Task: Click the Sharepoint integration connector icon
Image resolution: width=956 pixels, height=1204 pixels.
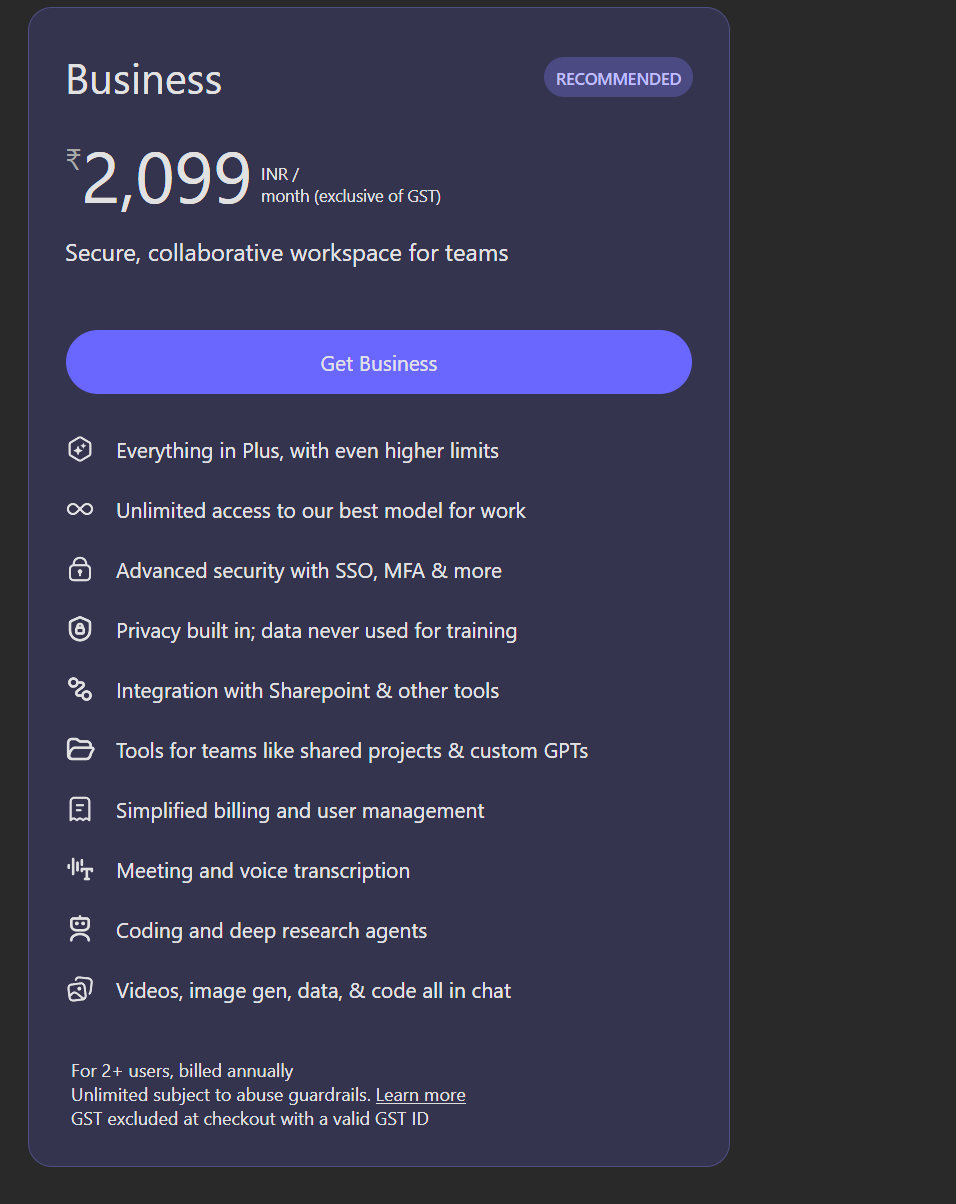Action: tap(80, 690)
